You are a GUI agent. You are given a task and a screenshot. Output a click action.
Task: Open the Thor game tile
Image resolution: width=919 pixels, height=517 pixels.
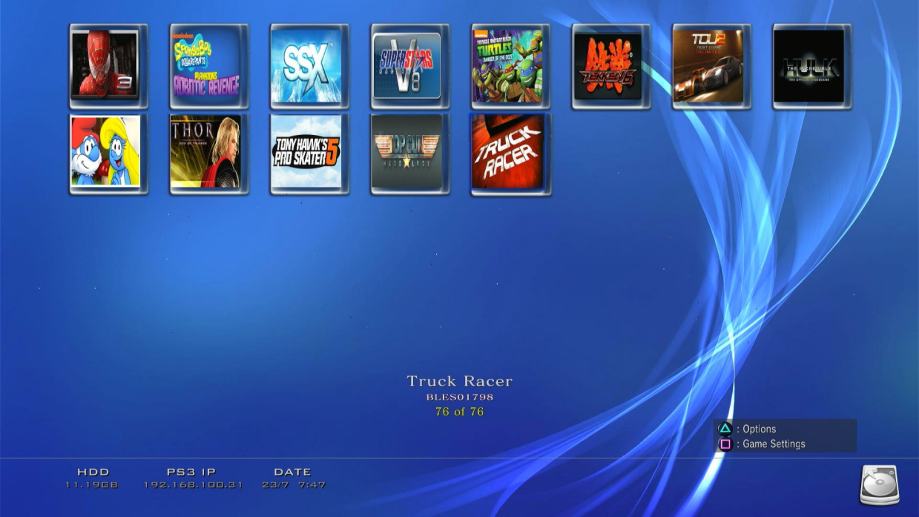coord(209,154)
